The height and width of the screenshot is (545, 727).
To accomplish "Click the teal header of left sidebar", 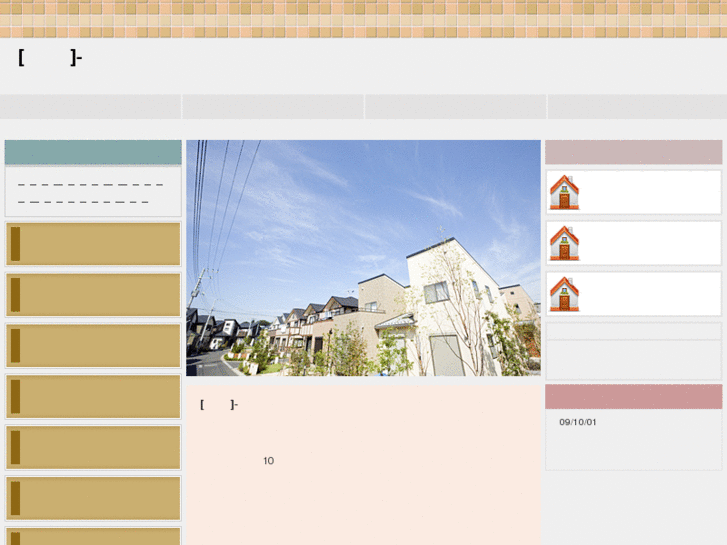I will tap(93, 152).
